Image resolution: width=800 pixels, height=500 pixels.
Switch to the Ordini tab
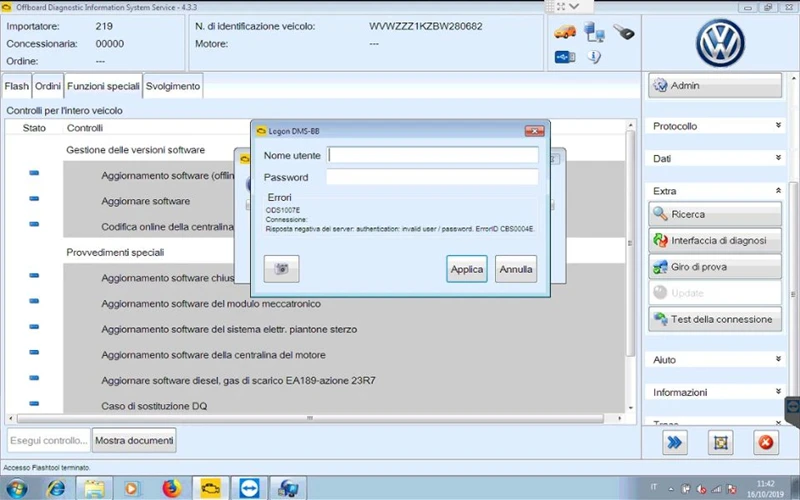tap(48, 86)
